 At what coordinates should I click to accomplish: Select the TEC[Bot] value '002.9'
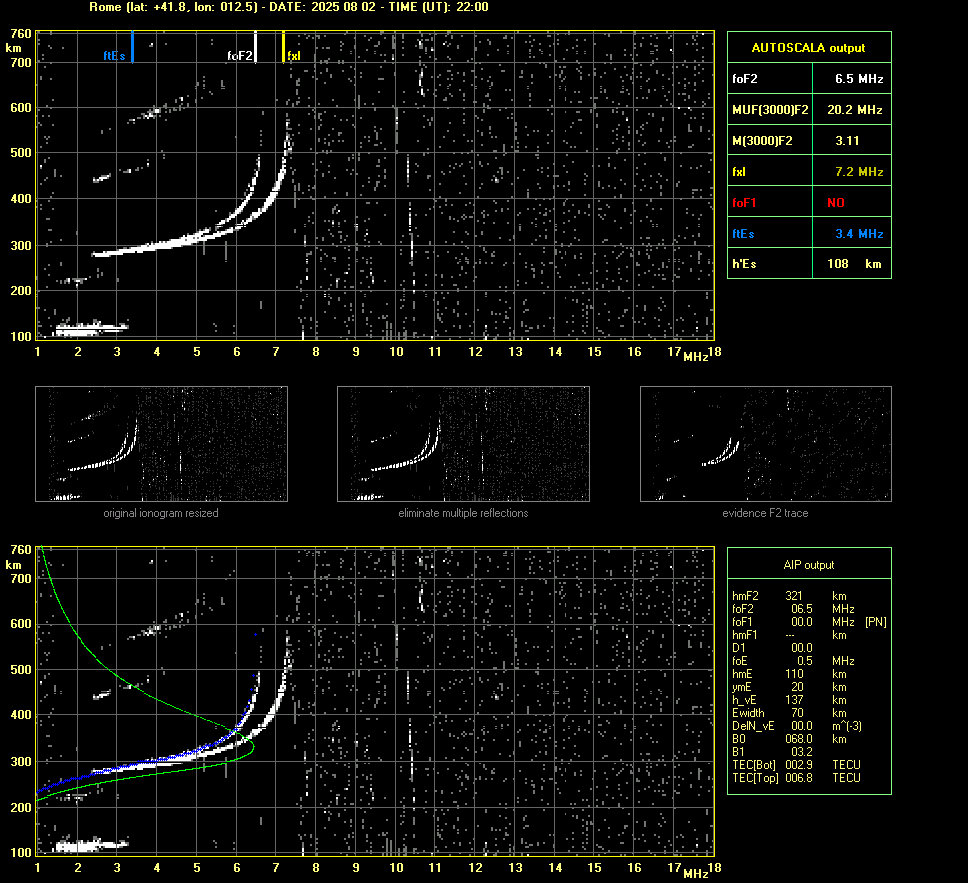(799, 764)
